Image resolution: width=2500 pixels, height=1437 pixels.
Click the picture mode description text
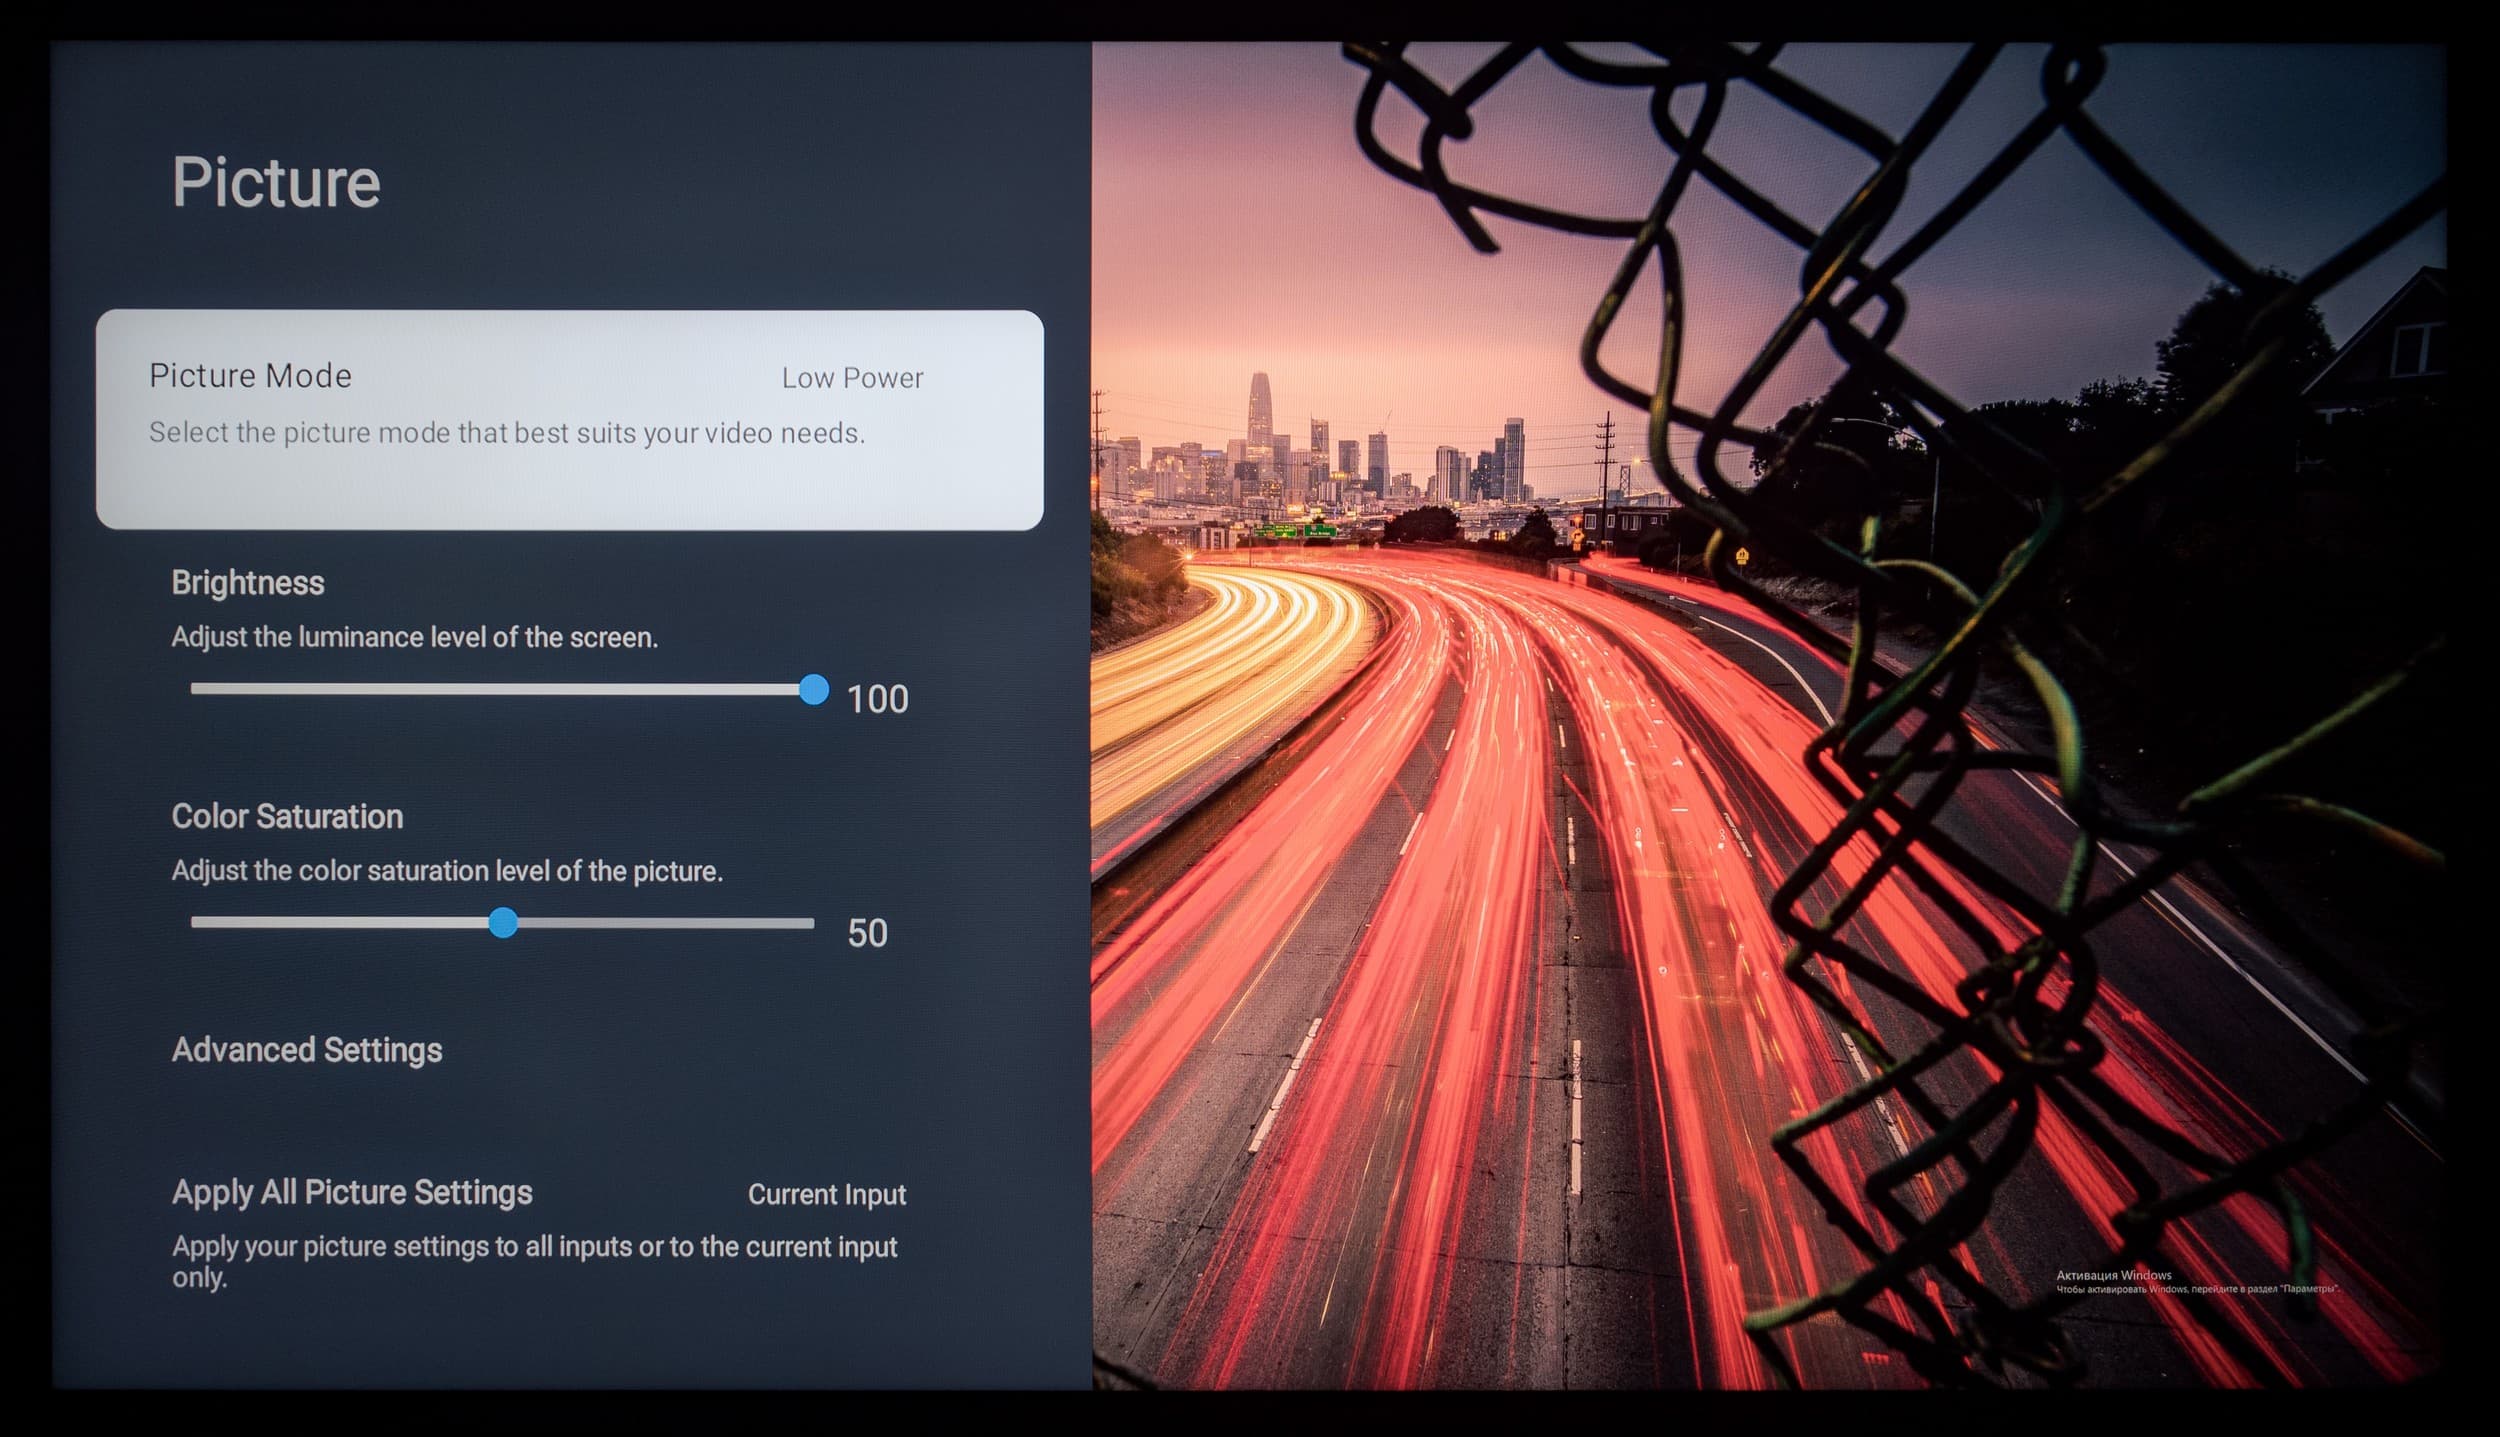click(x=506, y=433)
